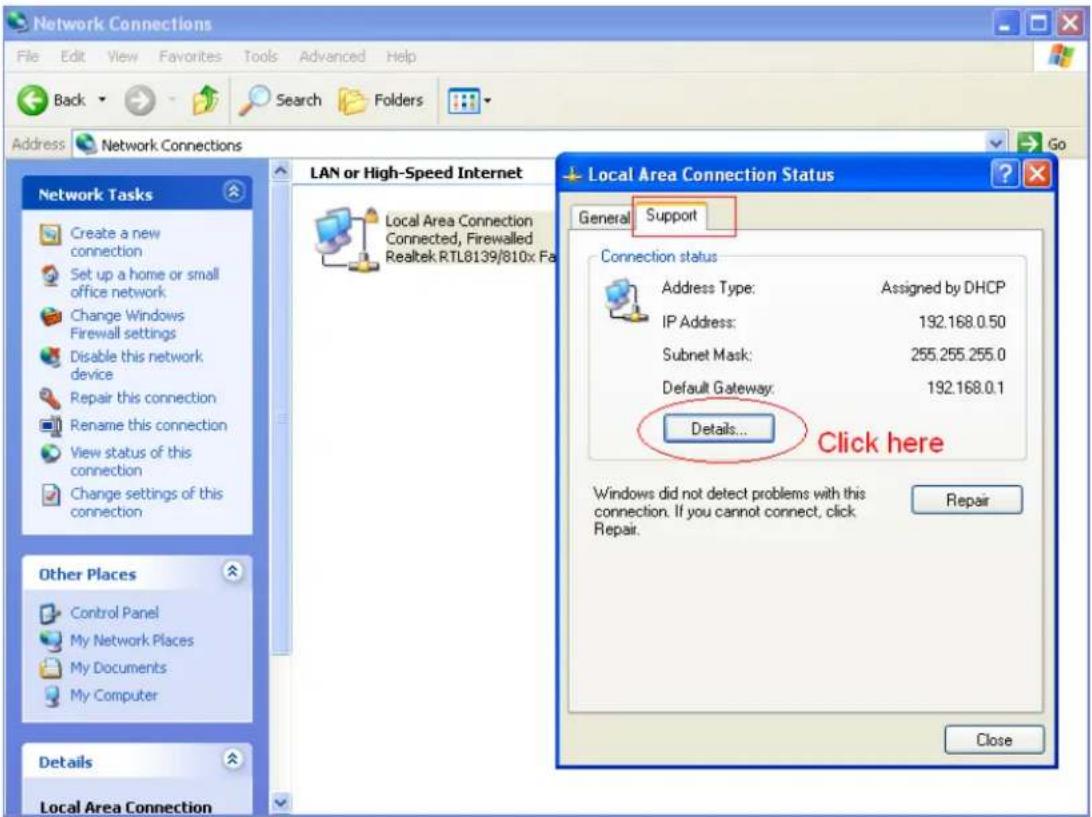Click the Go green arrow icon
1092x817 pixels.
coord(1029,144)
